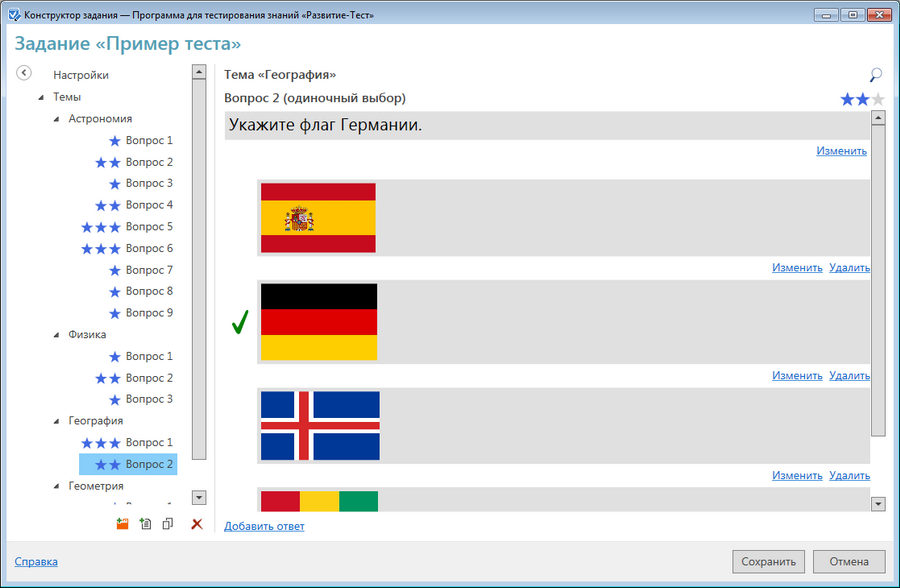Select Астрономия Вопрос 9

pos(149,313)
